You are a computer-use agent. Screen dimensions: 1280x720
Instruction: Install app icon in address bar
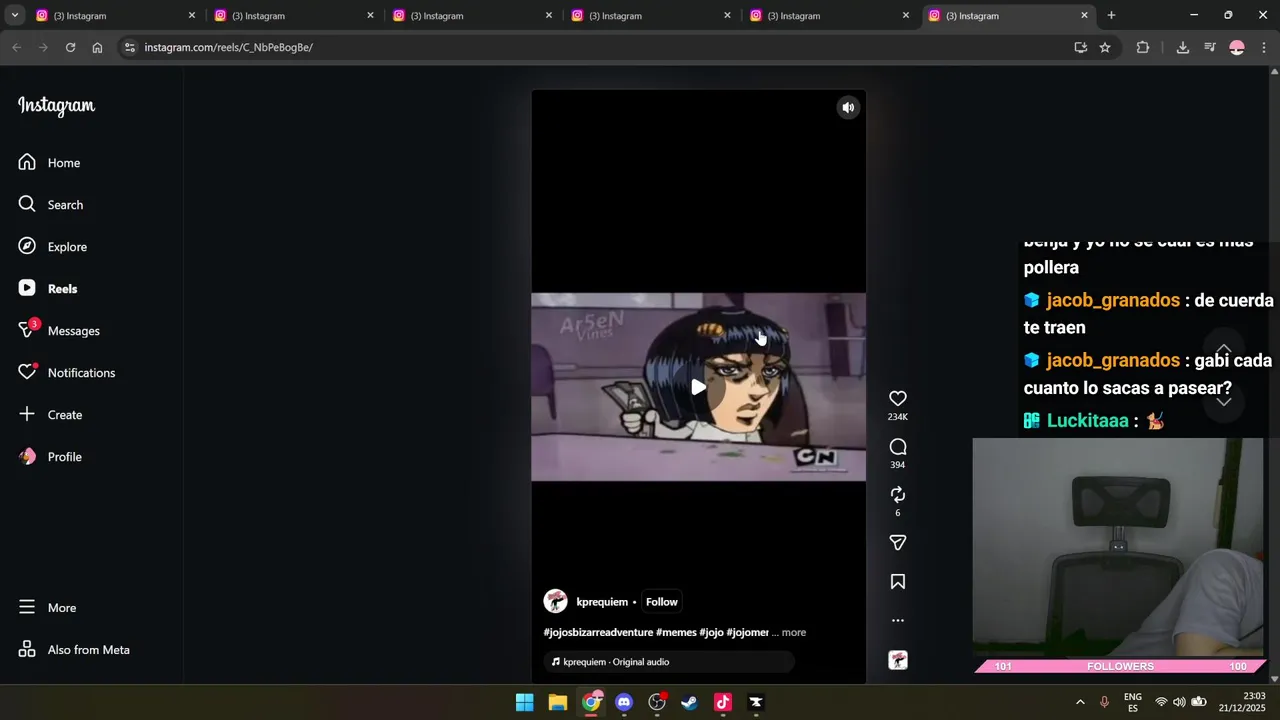click(1080, 48)
